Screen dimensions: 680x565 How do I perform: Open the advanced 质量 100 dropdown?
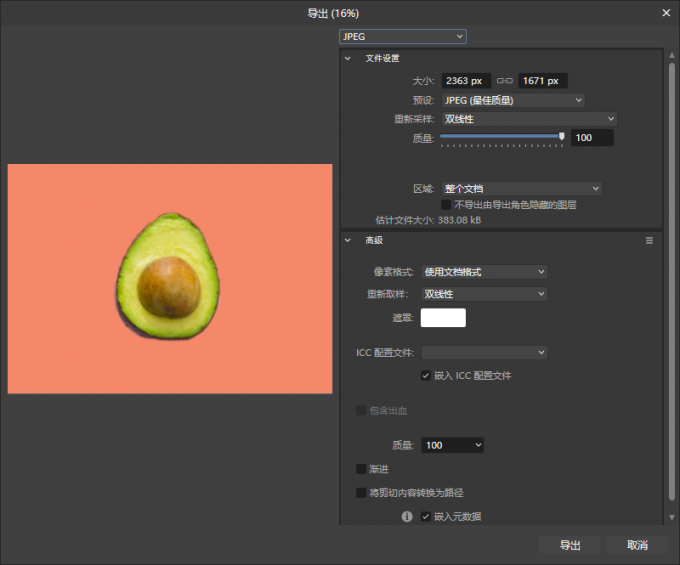pos(452,445)
